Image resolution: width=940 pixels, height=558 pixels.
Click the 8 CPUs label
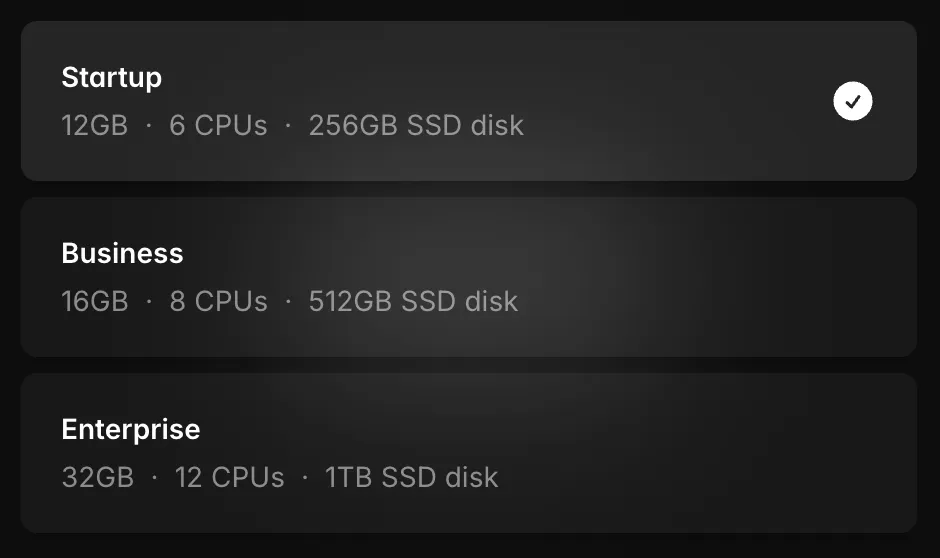tap(218, 302)
